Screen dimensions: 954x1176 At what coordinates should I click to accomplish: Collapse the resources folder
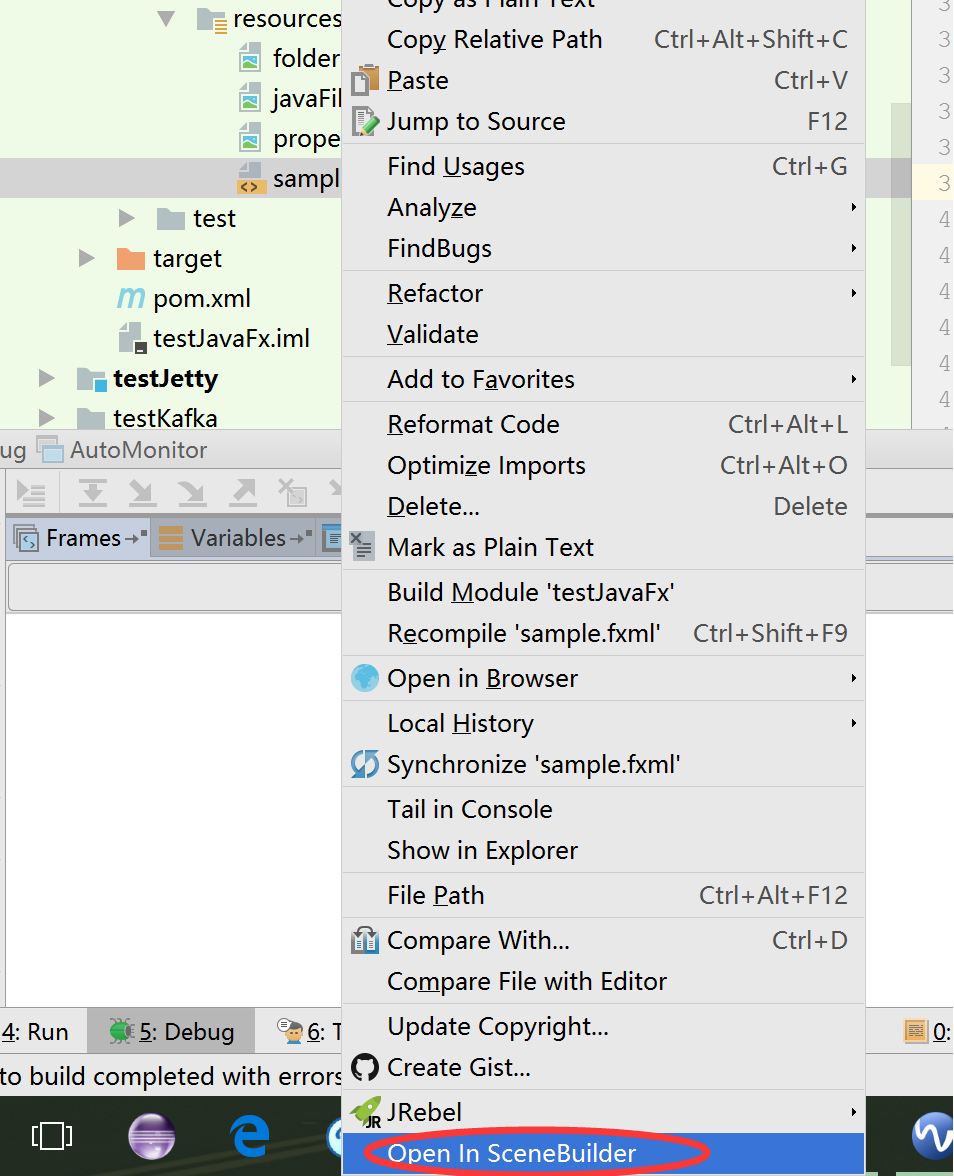[x=166, y=18]
